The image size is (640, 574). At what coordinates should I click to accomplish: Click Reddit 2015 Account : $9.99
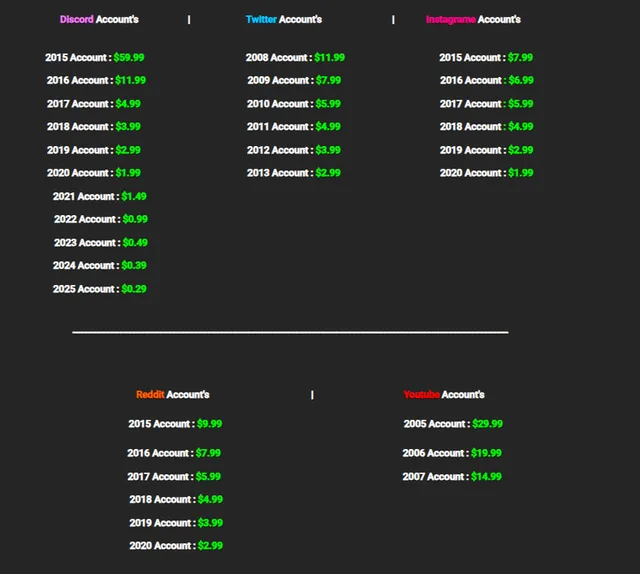point(175,424)
